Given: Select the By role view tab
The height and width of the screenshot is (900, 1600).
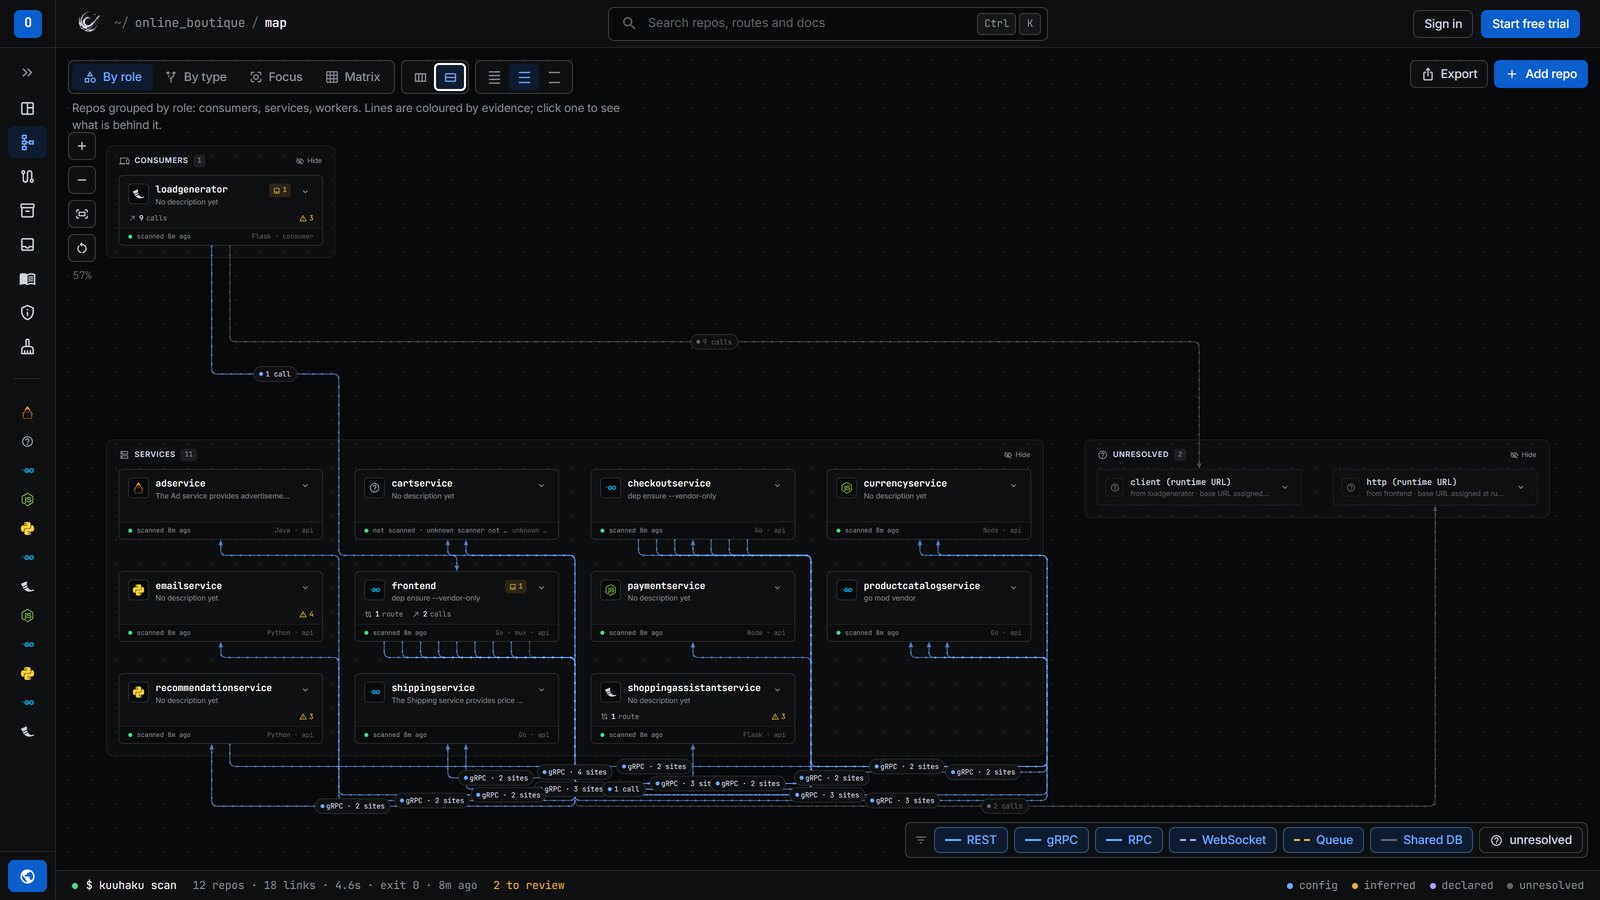Looking at the screenshot, I should 112,77.
